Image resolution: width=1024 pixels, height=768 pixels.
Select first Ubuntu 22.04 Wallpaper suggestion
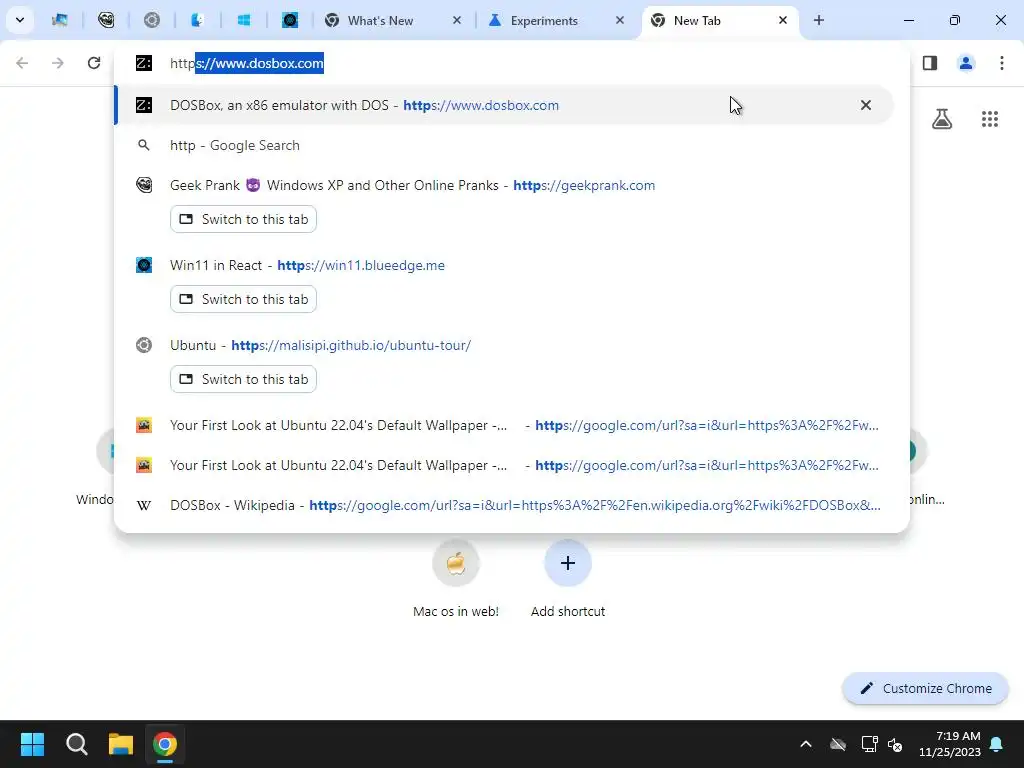coord(504,425)
